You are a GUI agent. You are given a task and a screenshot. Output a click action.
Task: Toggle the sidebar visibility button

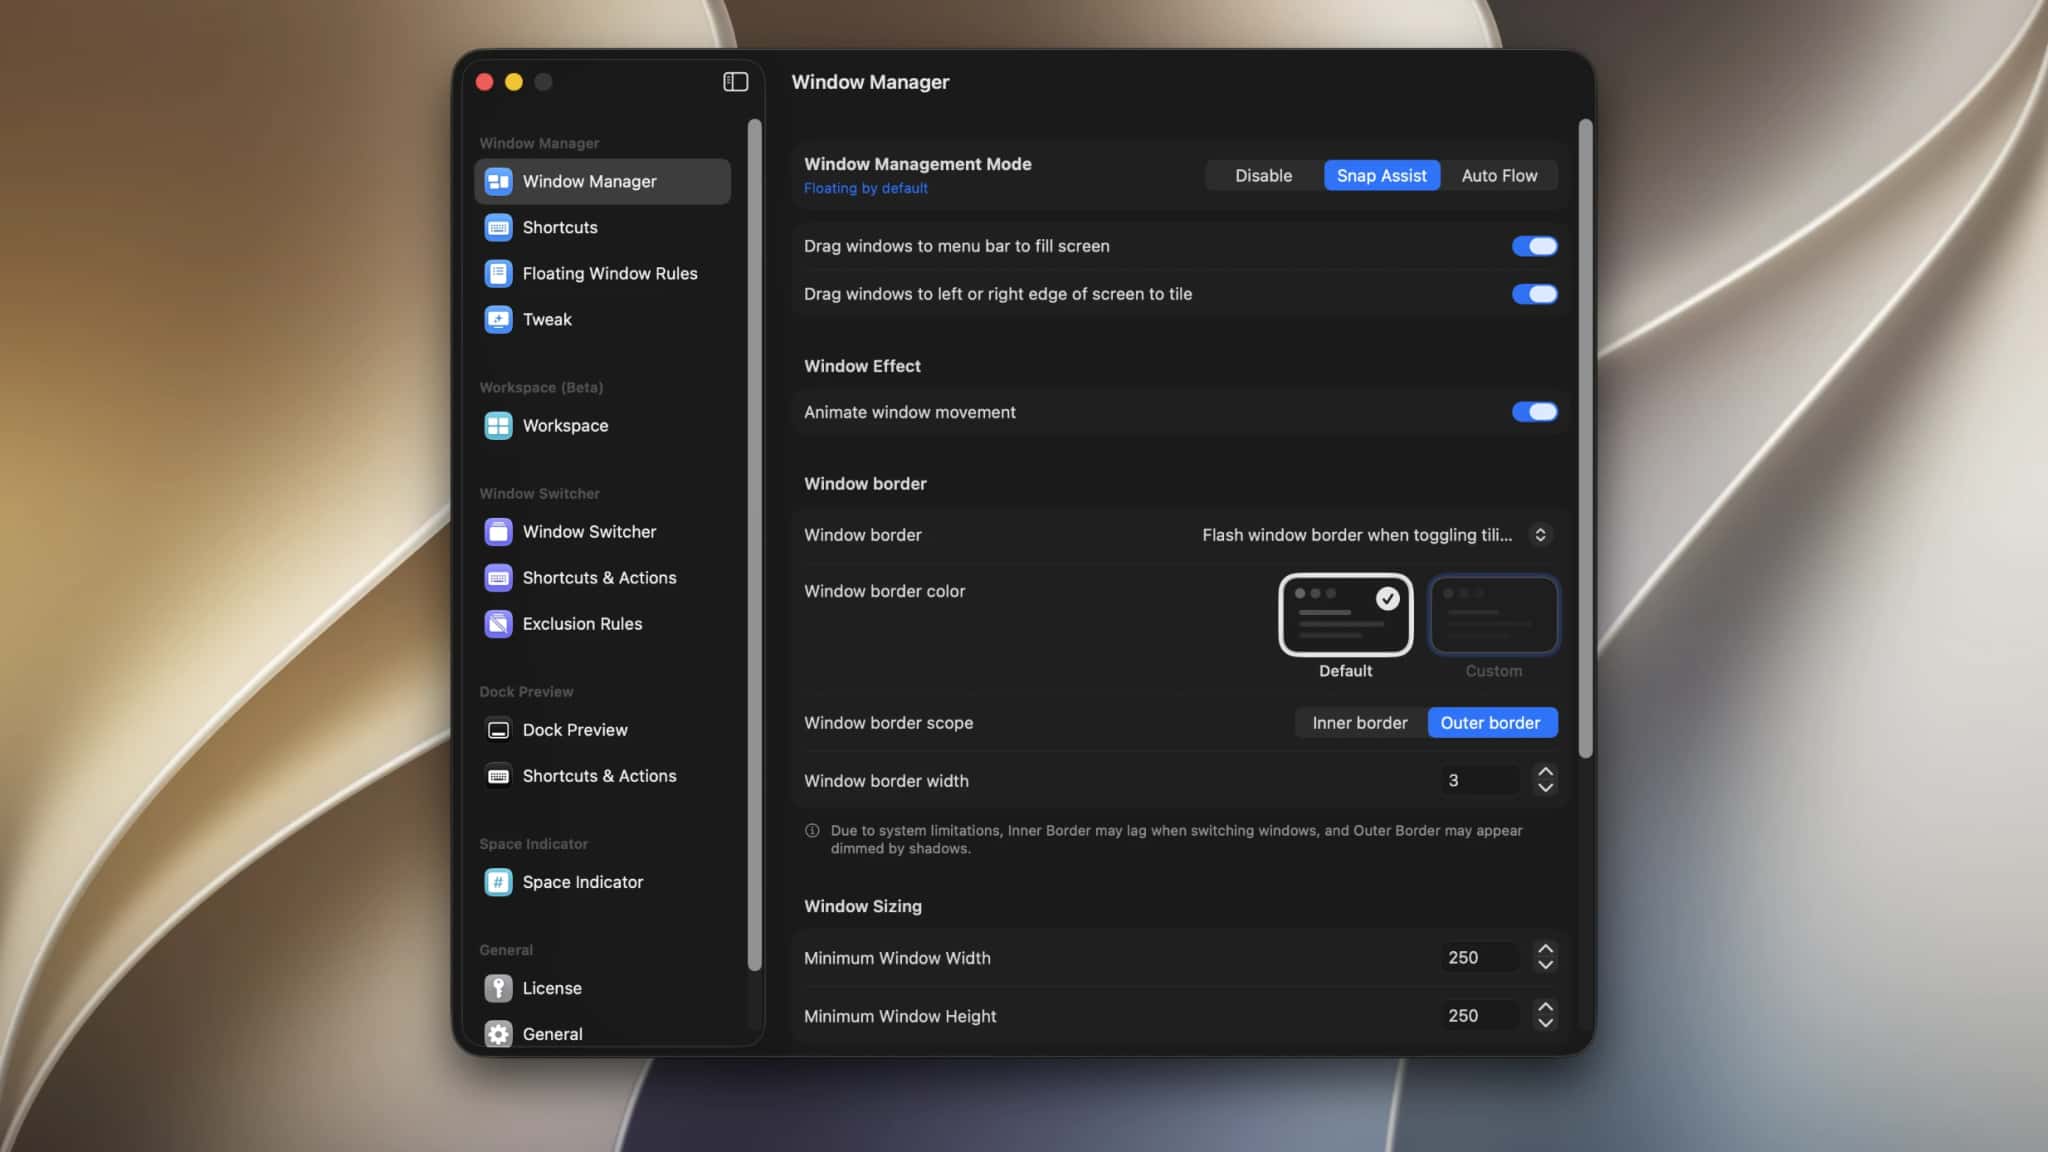(x=735, y=82)
